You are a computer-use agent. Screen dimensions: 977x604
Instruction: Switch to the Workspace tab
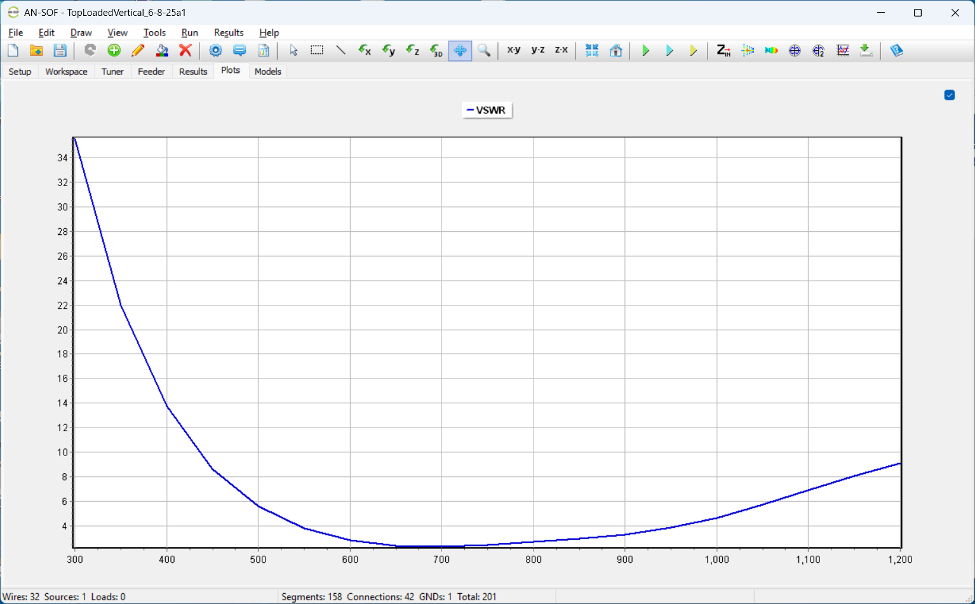pos(66,72)
